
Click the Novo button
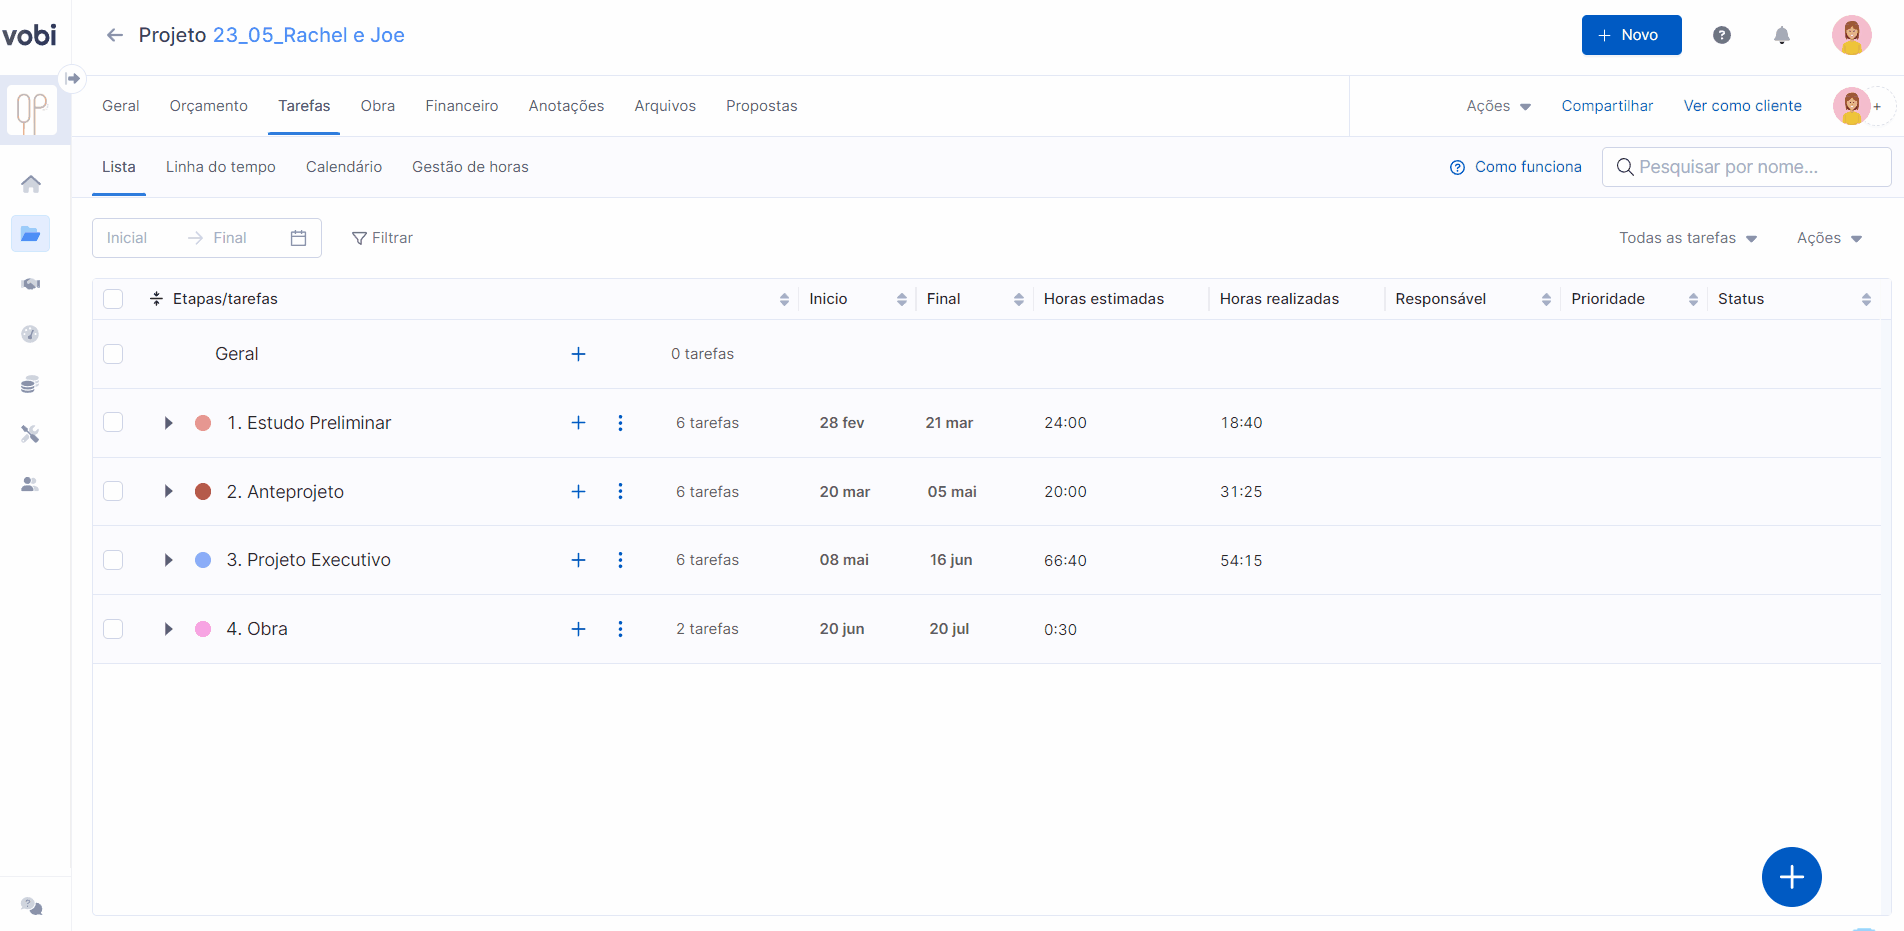pyautogui.click(x=1631, y=35)
